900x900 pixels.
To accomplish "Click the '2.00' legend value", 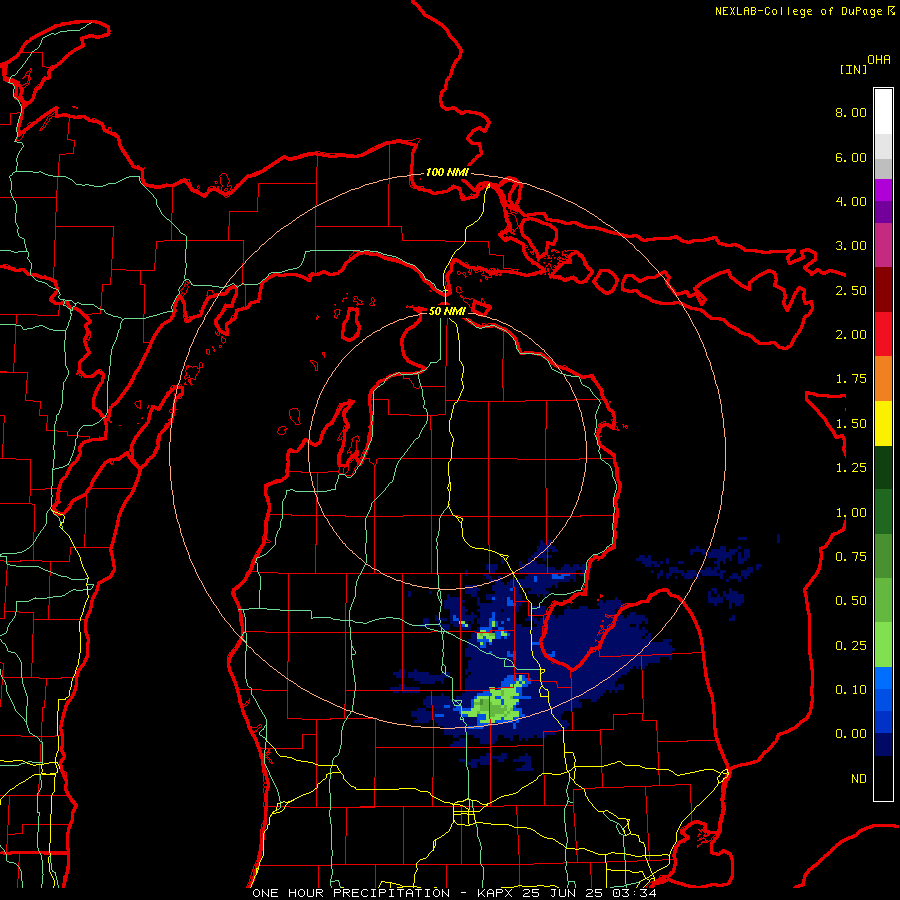I will [x=851, y=335].
